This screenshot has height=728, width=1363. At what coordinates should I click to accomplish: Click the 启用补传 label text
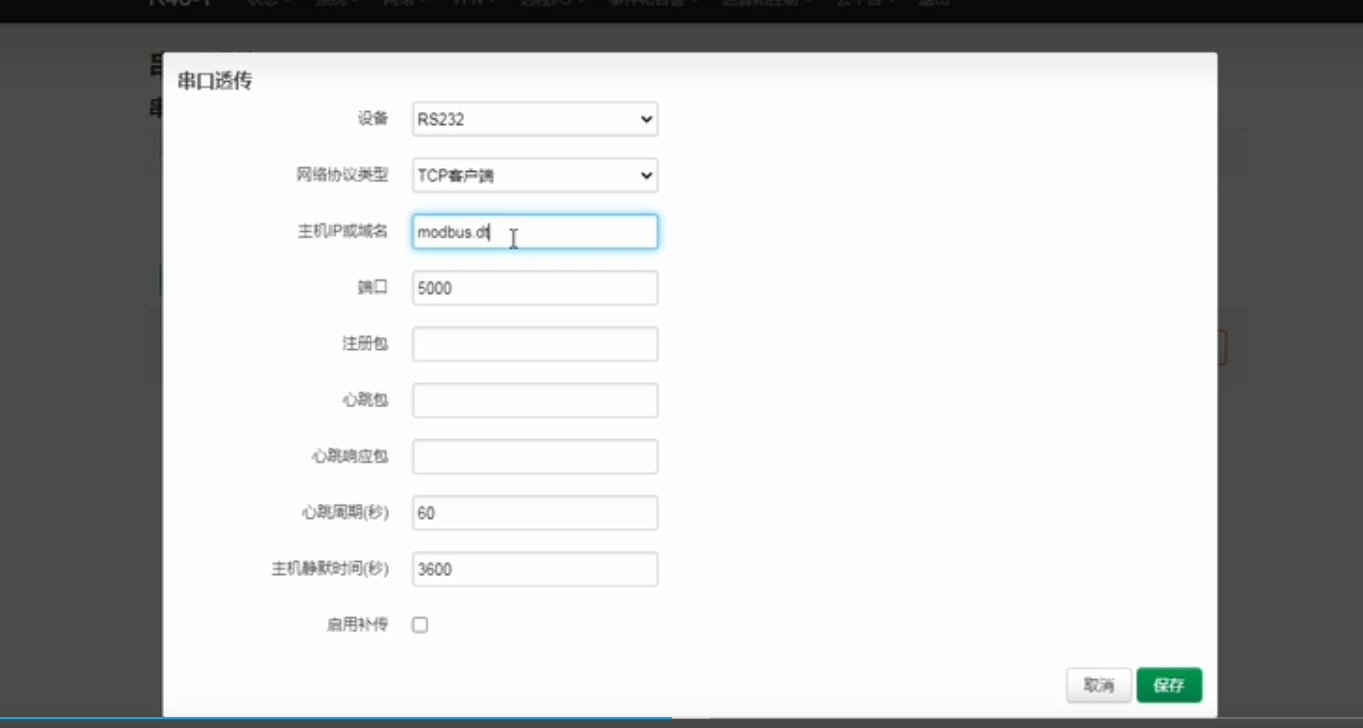(357, 625)
